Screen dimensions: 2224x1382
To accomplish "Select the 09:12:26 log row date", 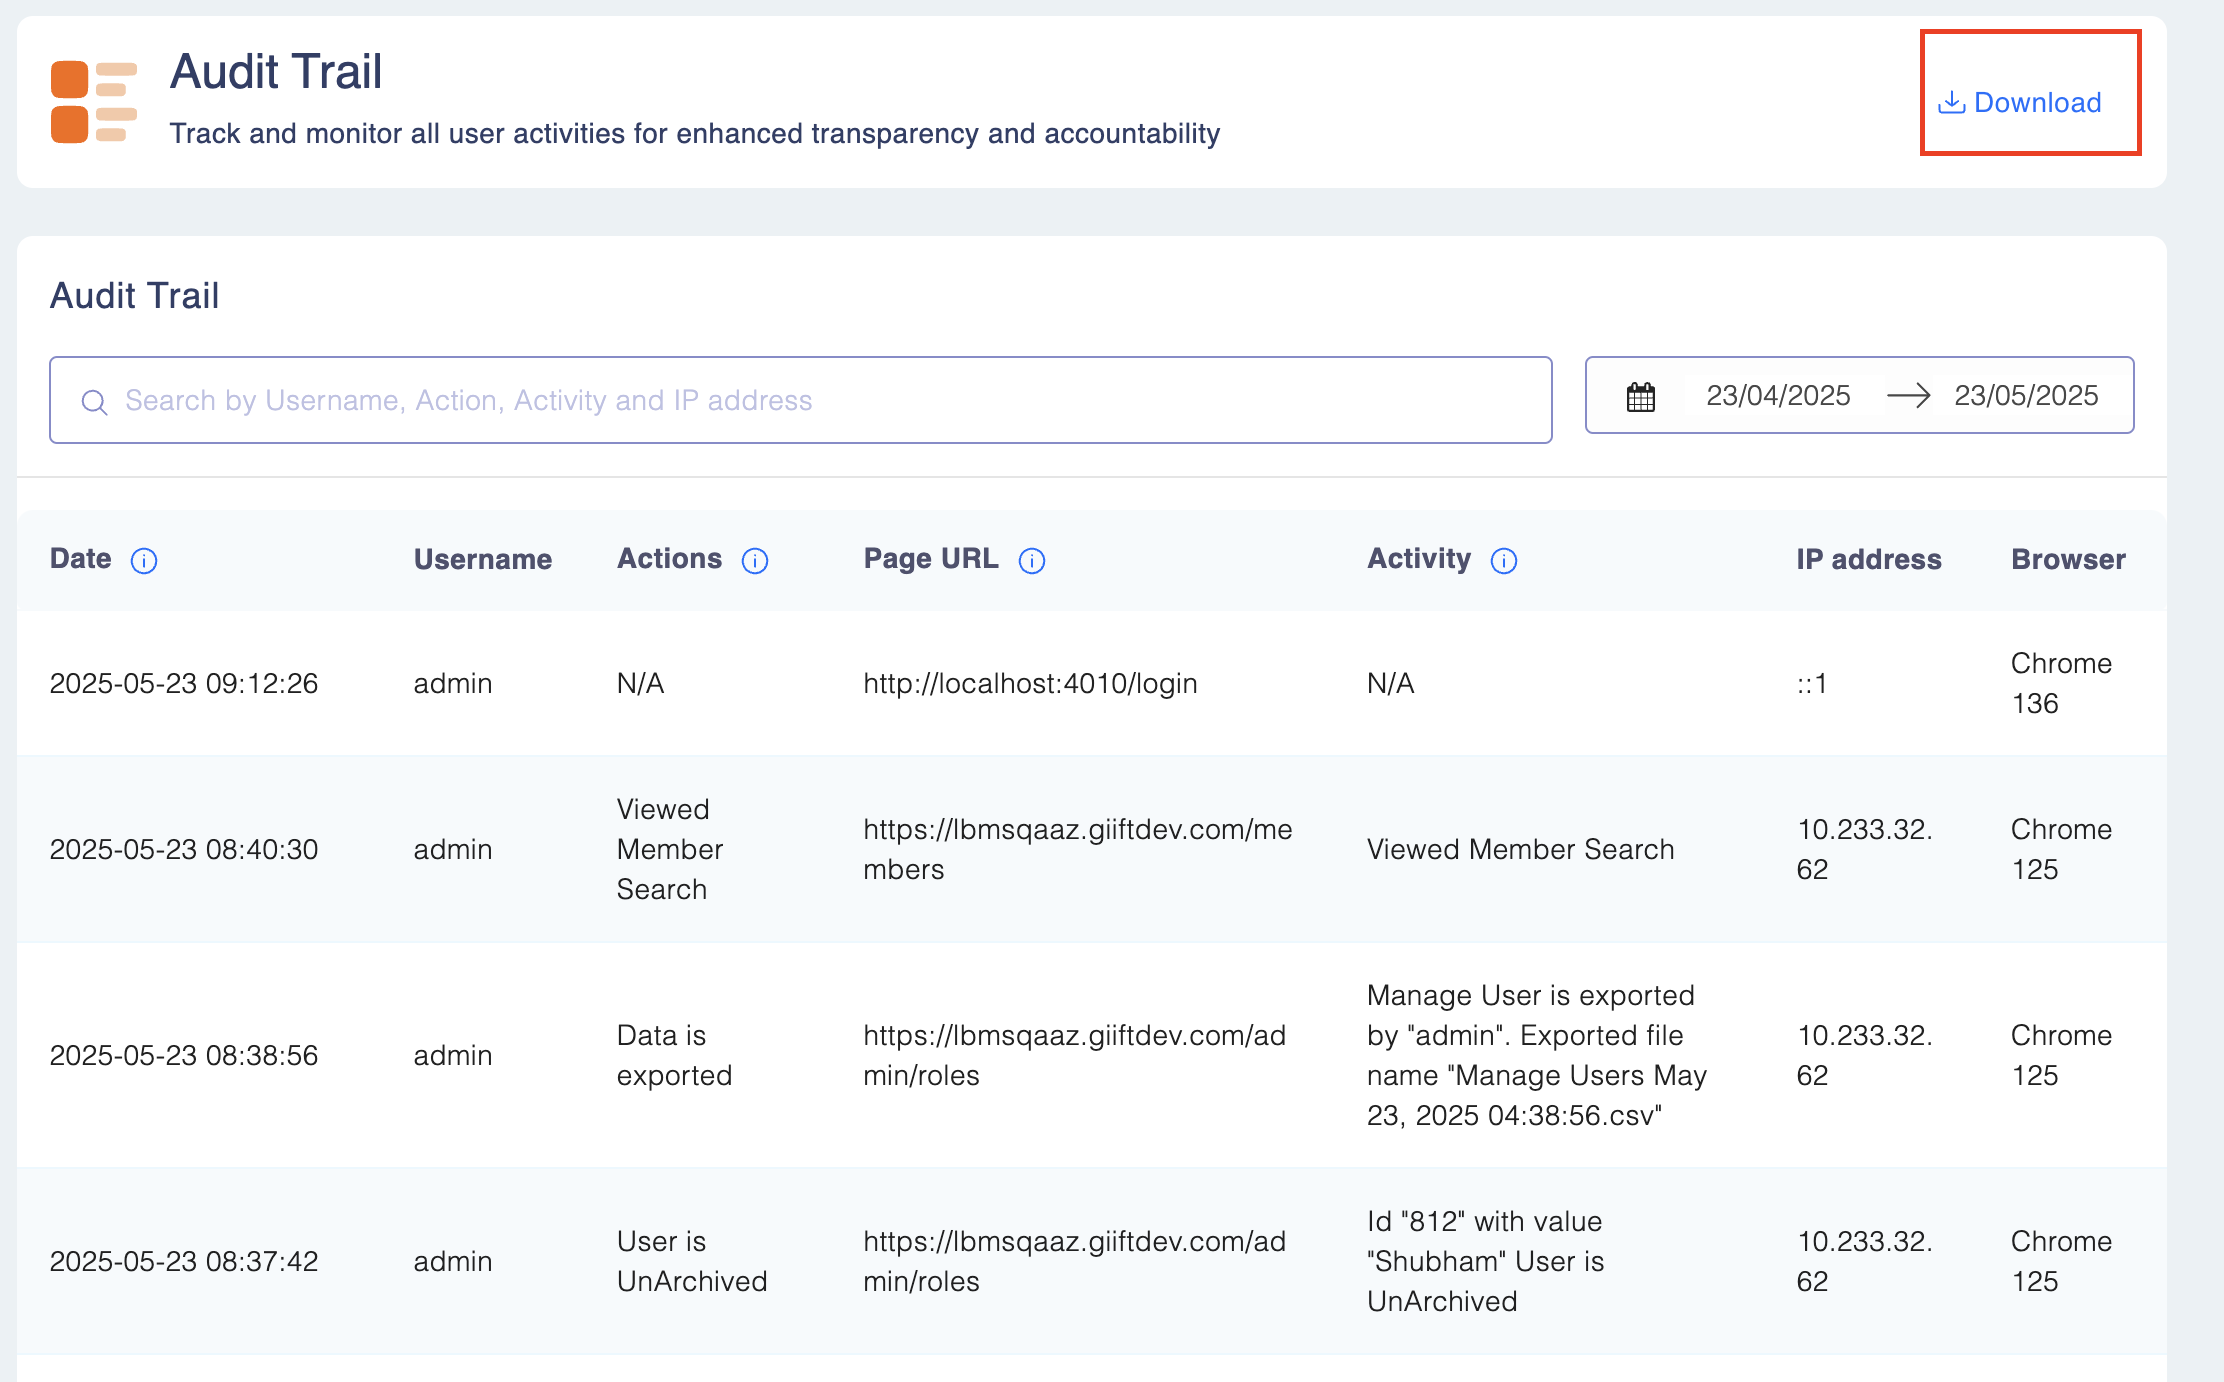I will coord(184,683).
